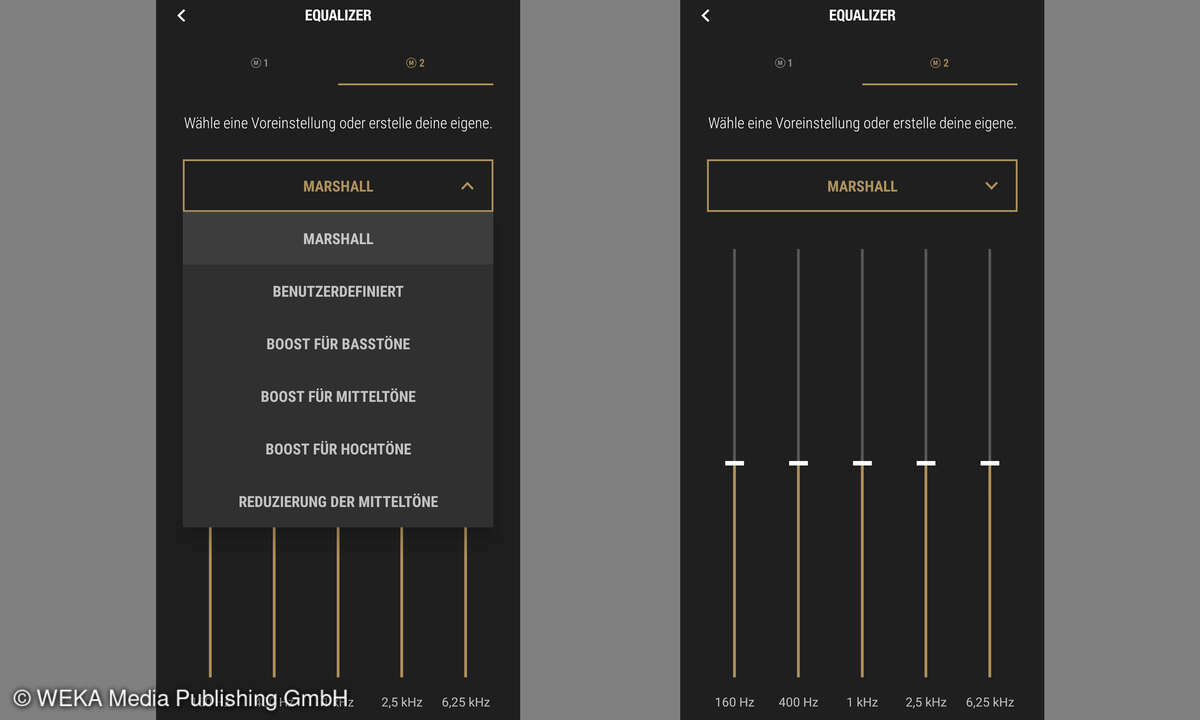Select MARSHALL preset from the list
The width and height of the screenshot is (1200, 720).
pos(338,239)
